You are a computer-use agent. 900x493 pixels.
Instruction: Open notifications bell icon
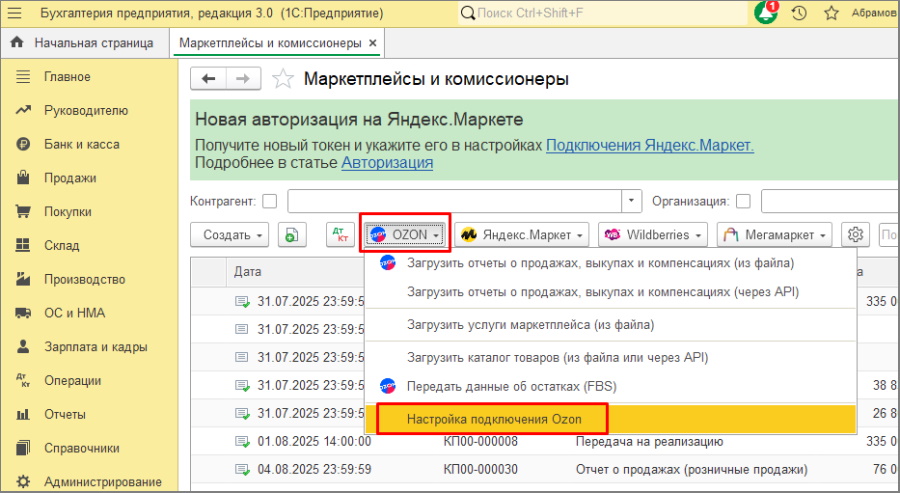point(766,13)
